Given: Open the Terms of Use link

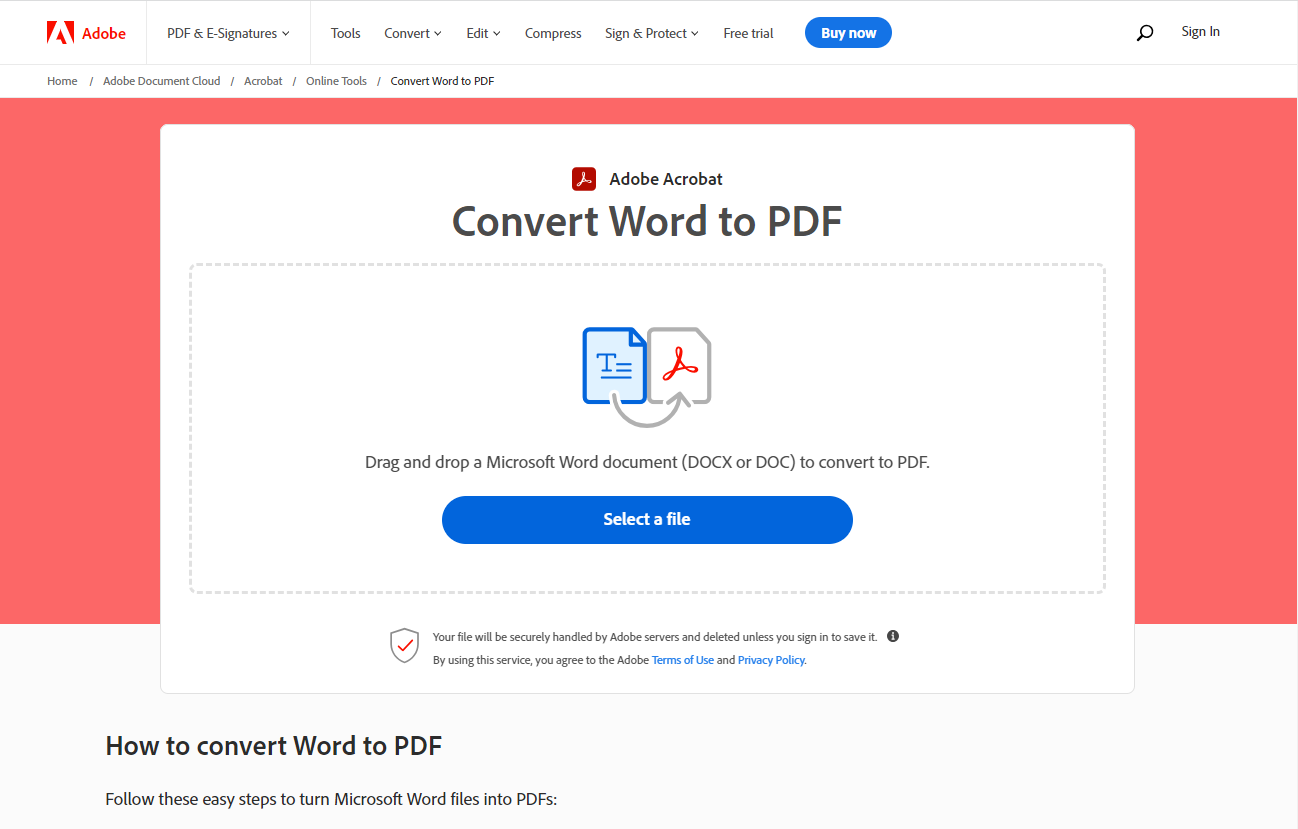Looking at the screenshot, I should tap(682, 659).
